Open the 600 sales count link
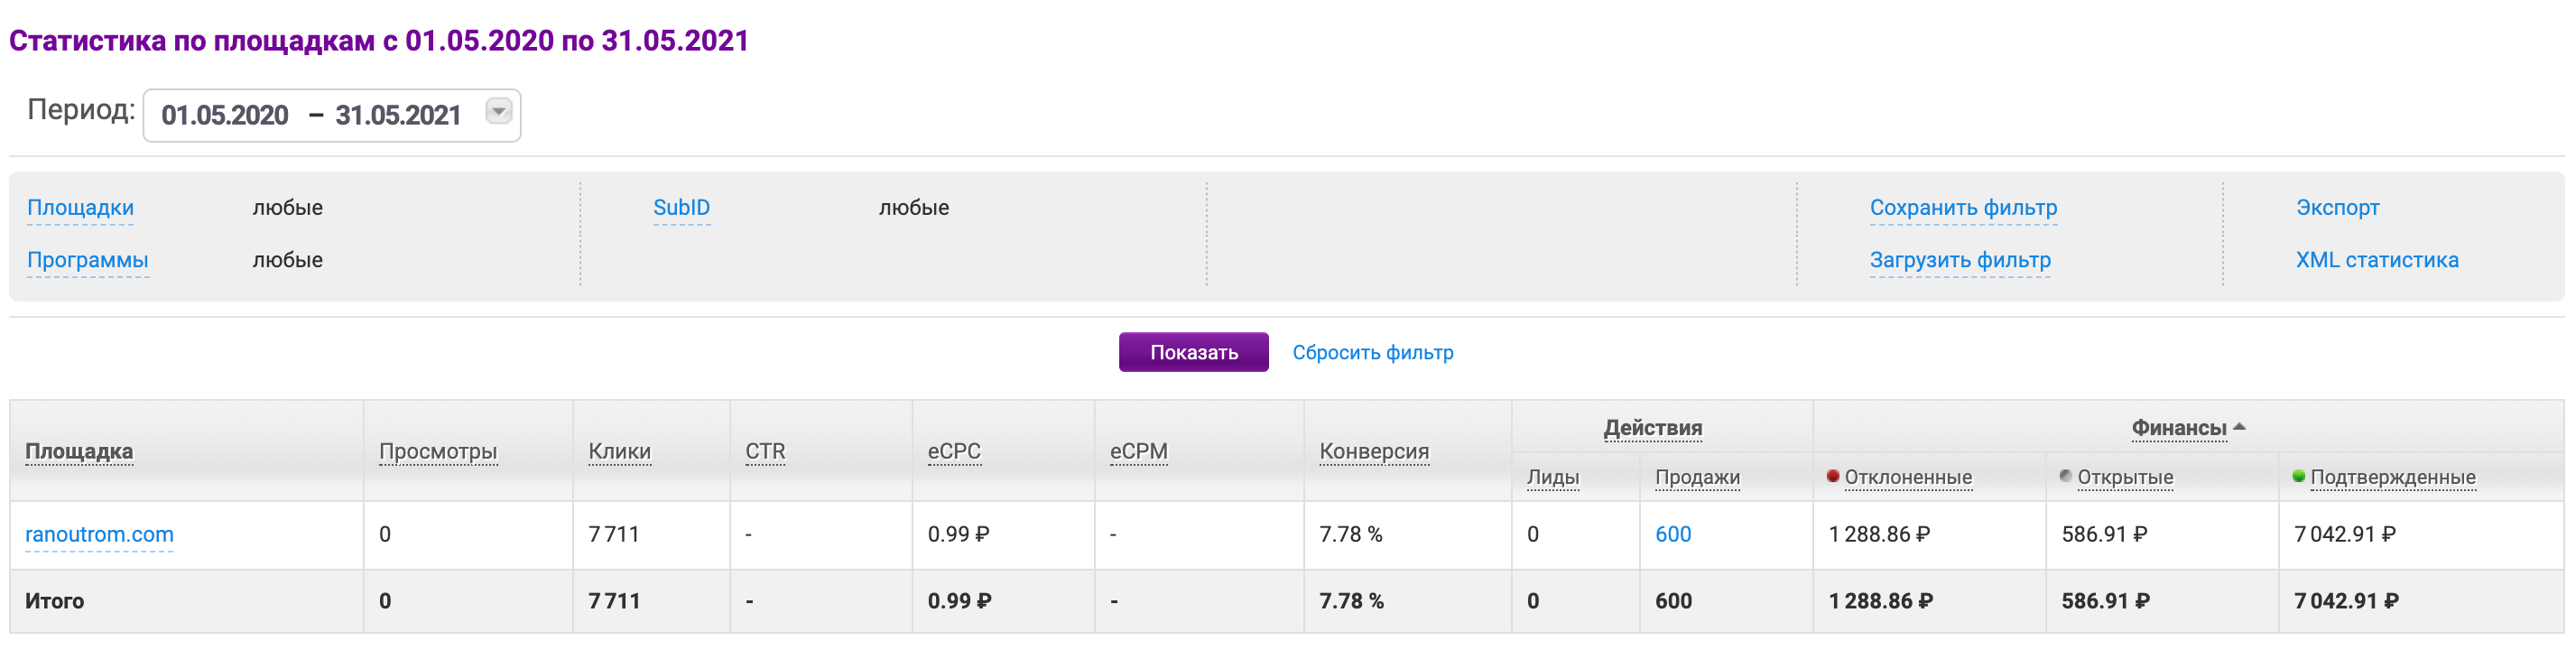 click(x=1672, y=534)
